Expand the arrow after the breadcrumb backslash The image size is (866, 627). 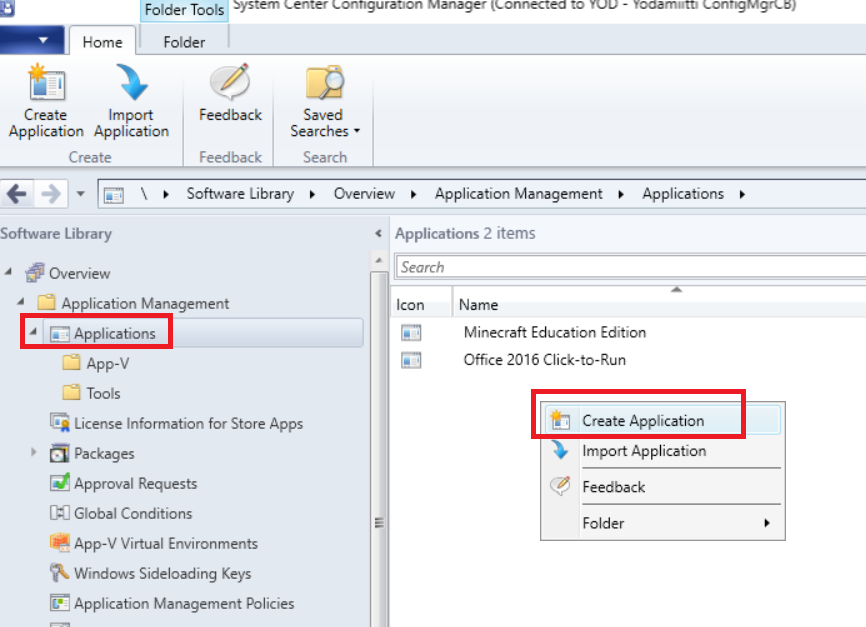[166, 194]
